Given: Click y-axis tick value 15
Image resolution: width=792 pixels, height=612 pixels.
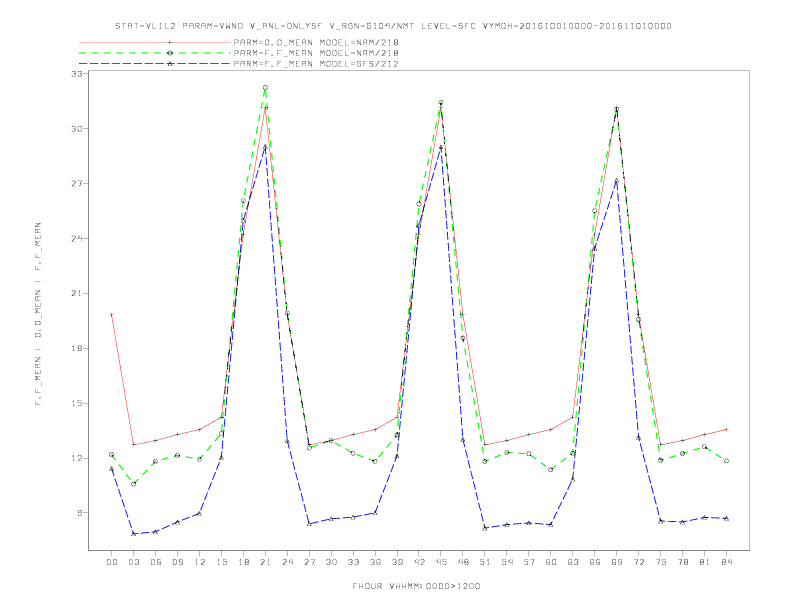Looking at the screenshot, I should tap(77, 403).
